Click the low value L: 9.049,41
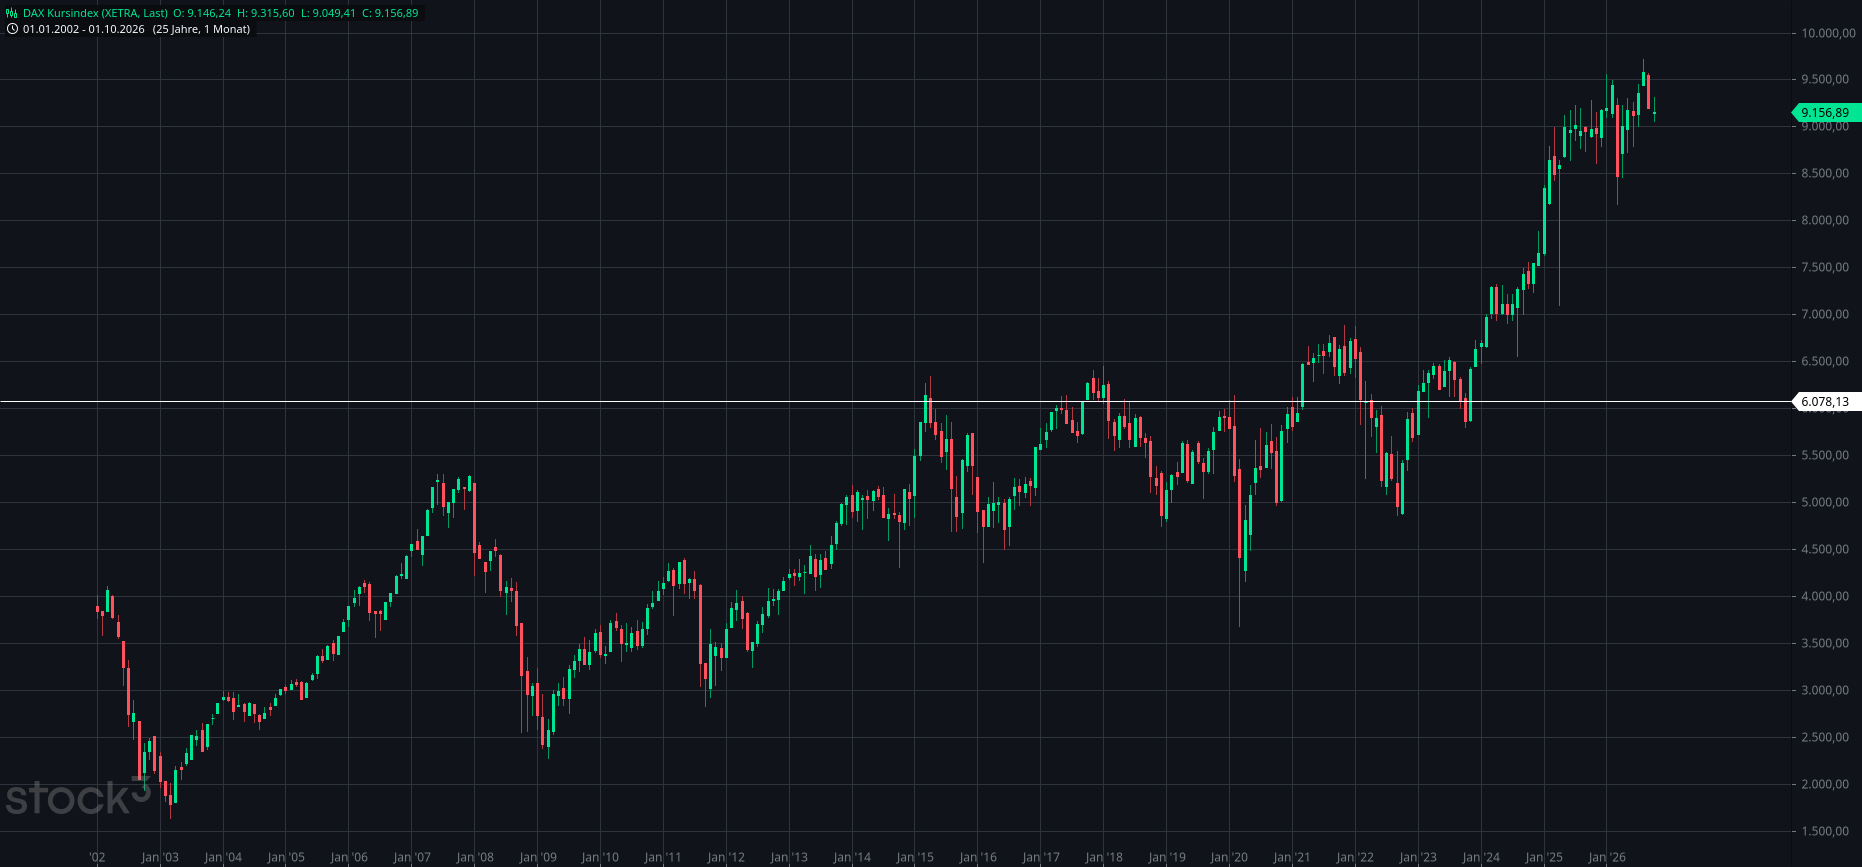This screenshot has height=867, width=1862. (x=328, y=13)
